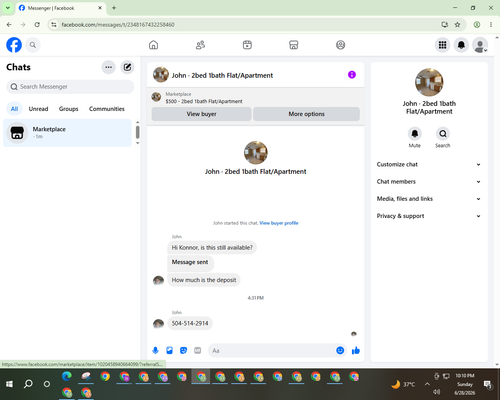Open Chrome three-dot menu
The image size is (500, 400).
[x=491, y=25]
